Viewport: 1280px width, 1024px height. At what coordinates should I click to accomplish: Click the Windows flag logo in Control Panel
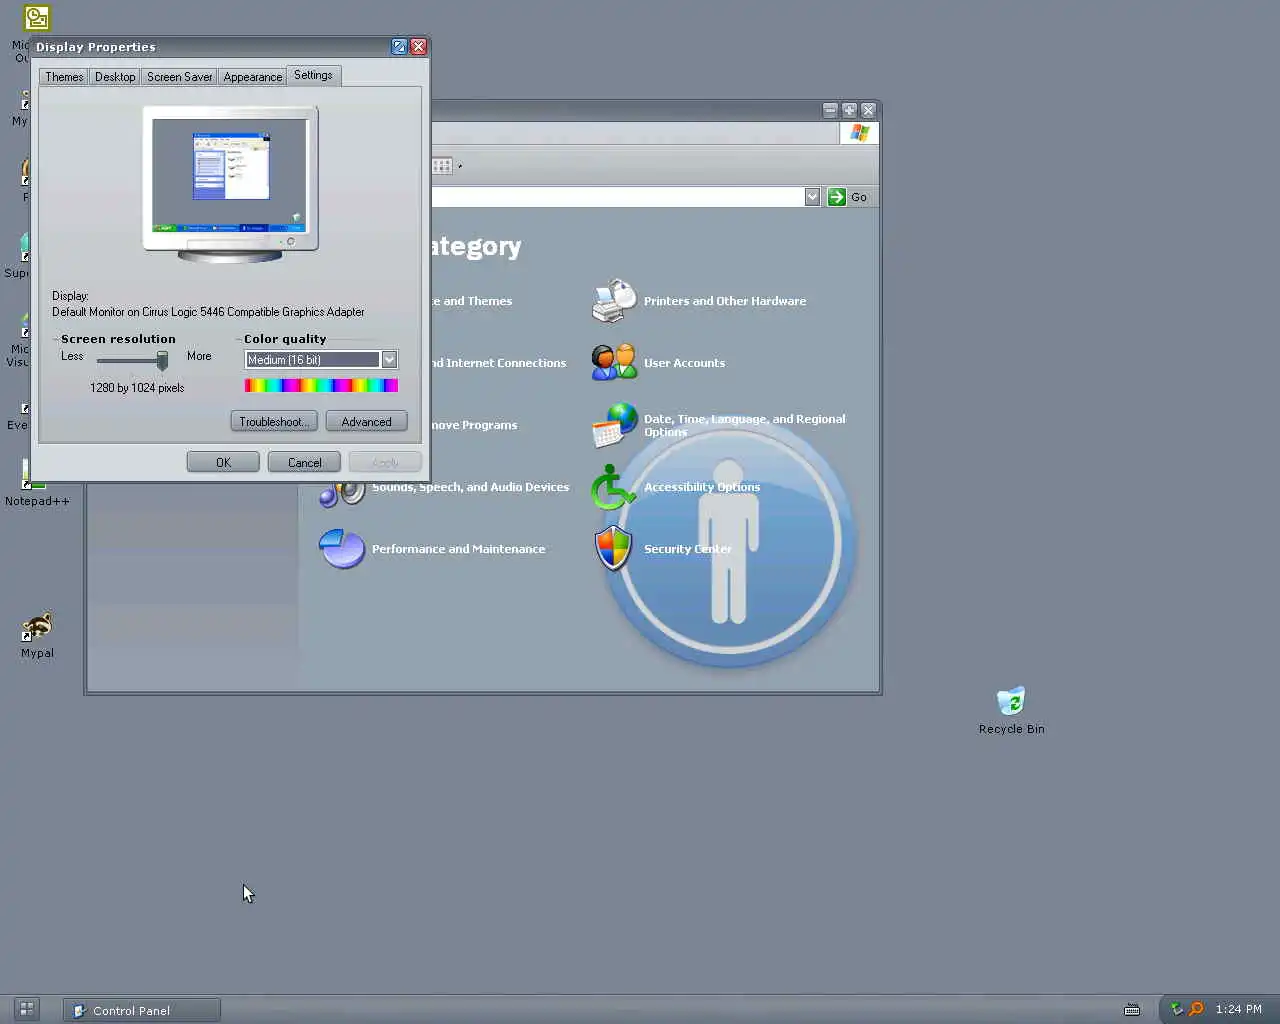click(860, 133)
